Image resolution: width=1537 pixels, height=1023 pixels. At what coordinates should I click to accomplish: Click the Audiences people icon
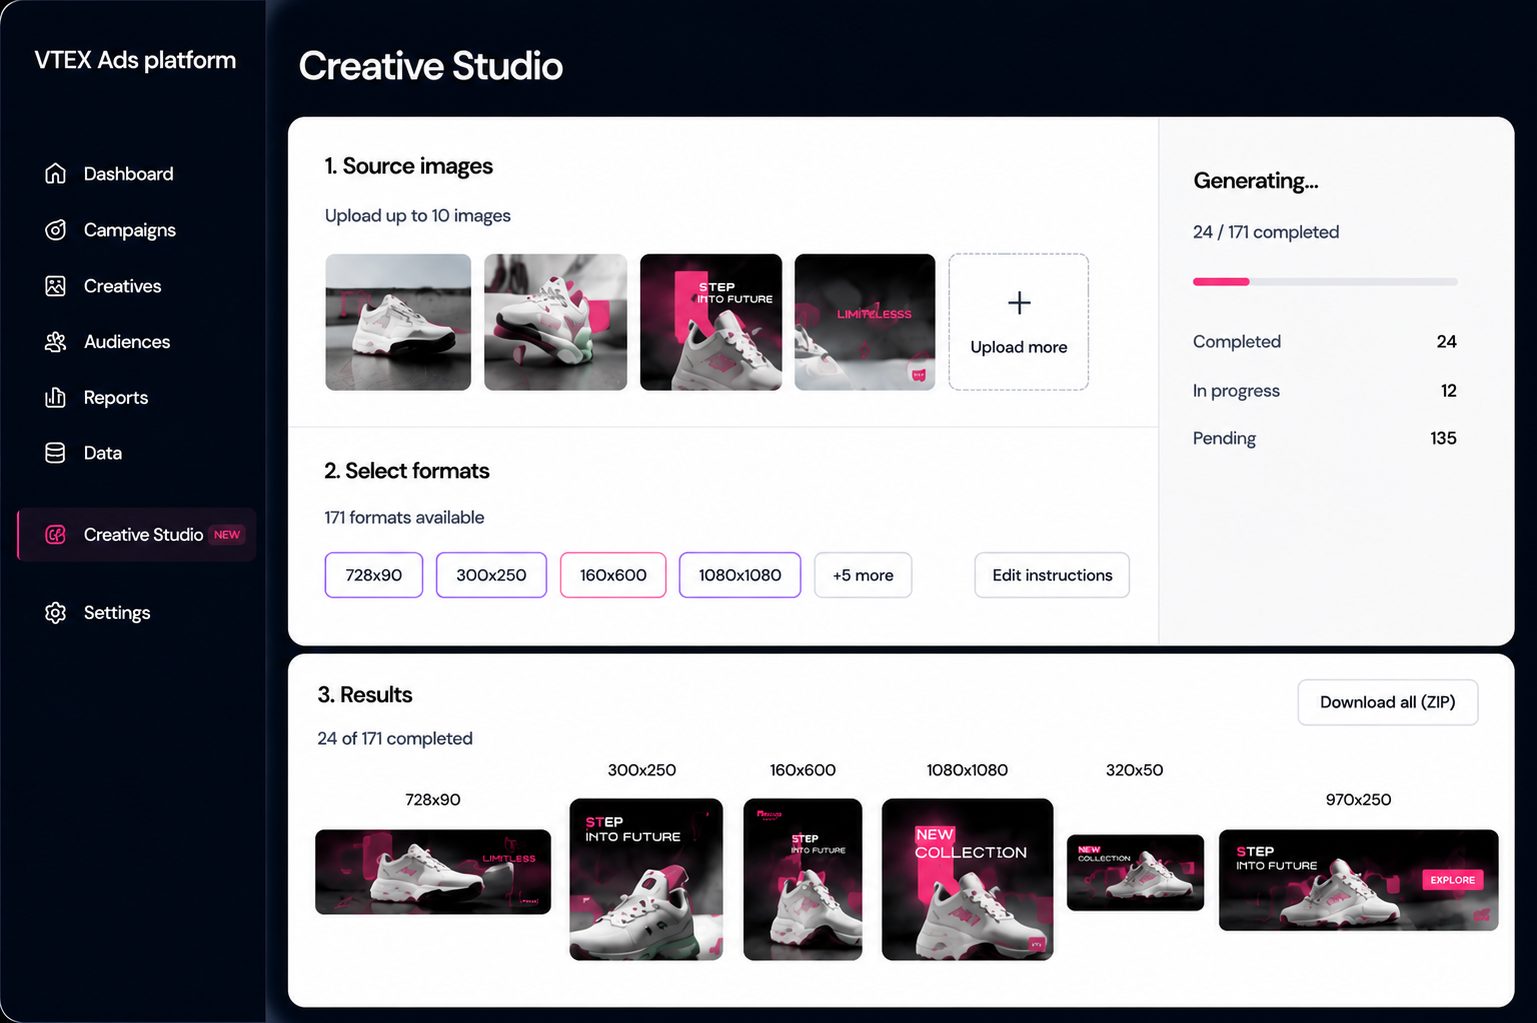click(x=56, y=341)
